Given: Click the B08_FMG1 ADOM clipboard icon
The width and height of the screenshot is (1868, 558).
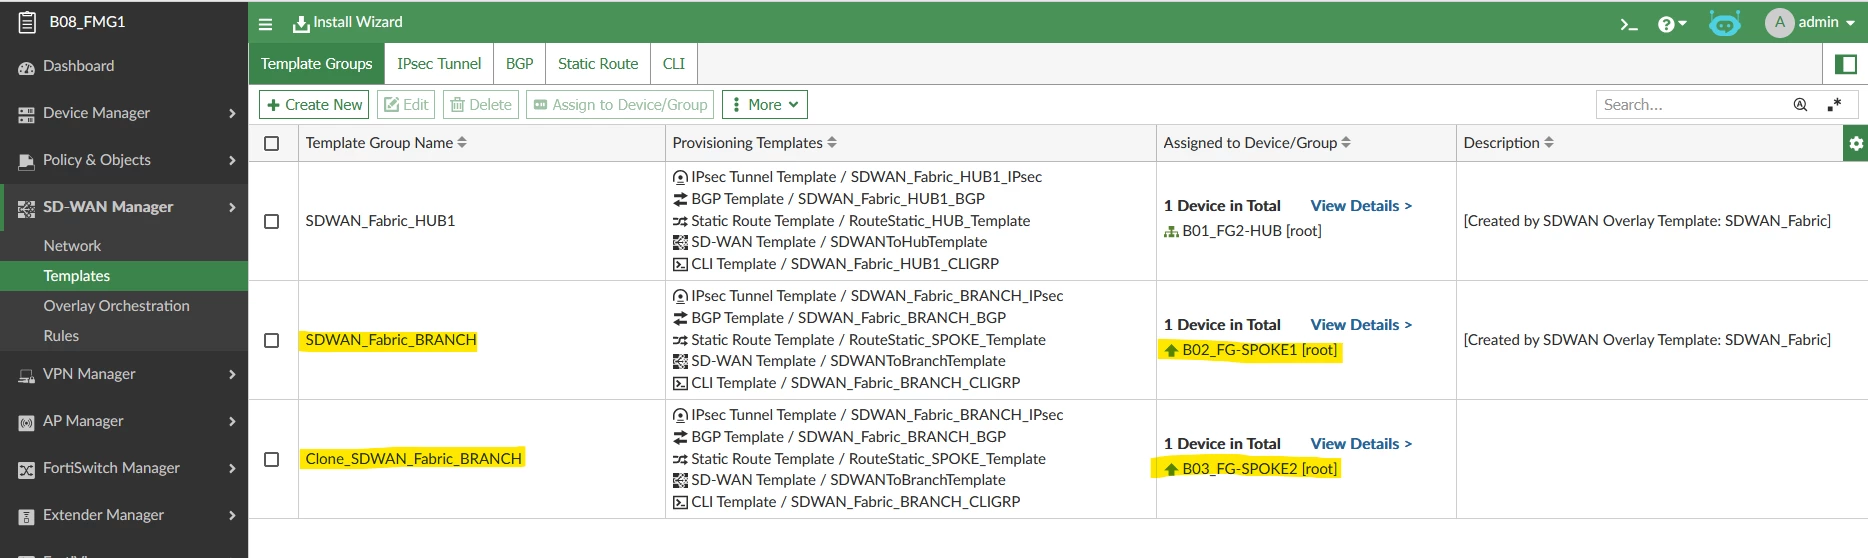Looking at the screenshot, I should click(27, 22).
